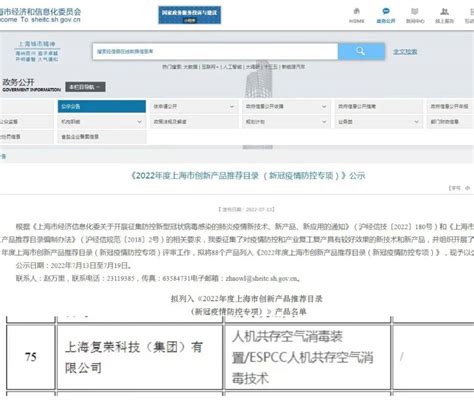The height and width of the screenshot is (417, 474).
Task: Open the 全文检索 link
Action: coord(405,52)
